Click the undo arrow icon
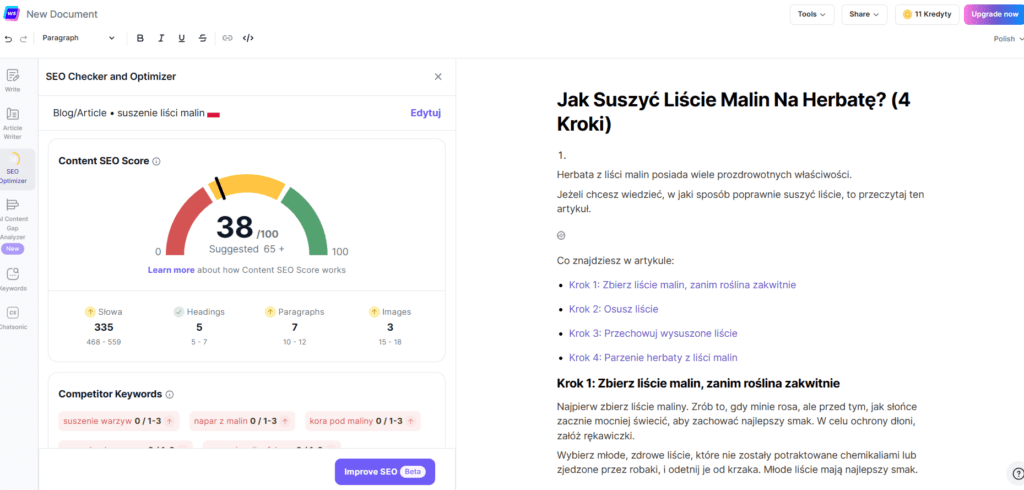The height and width of the screenshot is (490, 1024). point(9,38)
